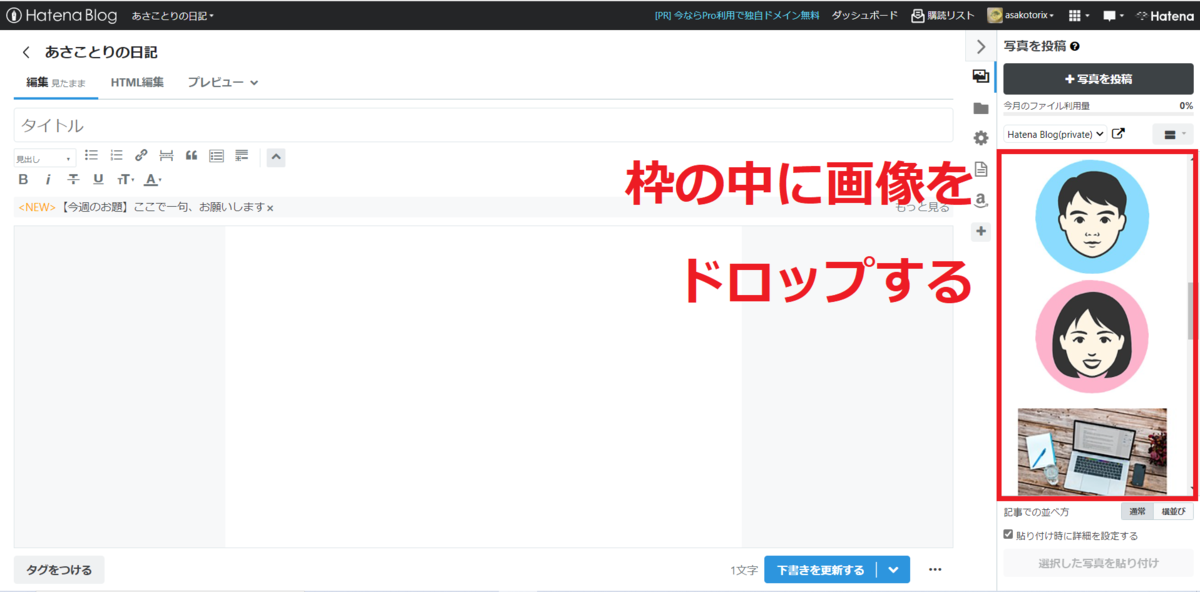1200x592 pixels.
Task: Insert a blockquote
Action: 191,155
